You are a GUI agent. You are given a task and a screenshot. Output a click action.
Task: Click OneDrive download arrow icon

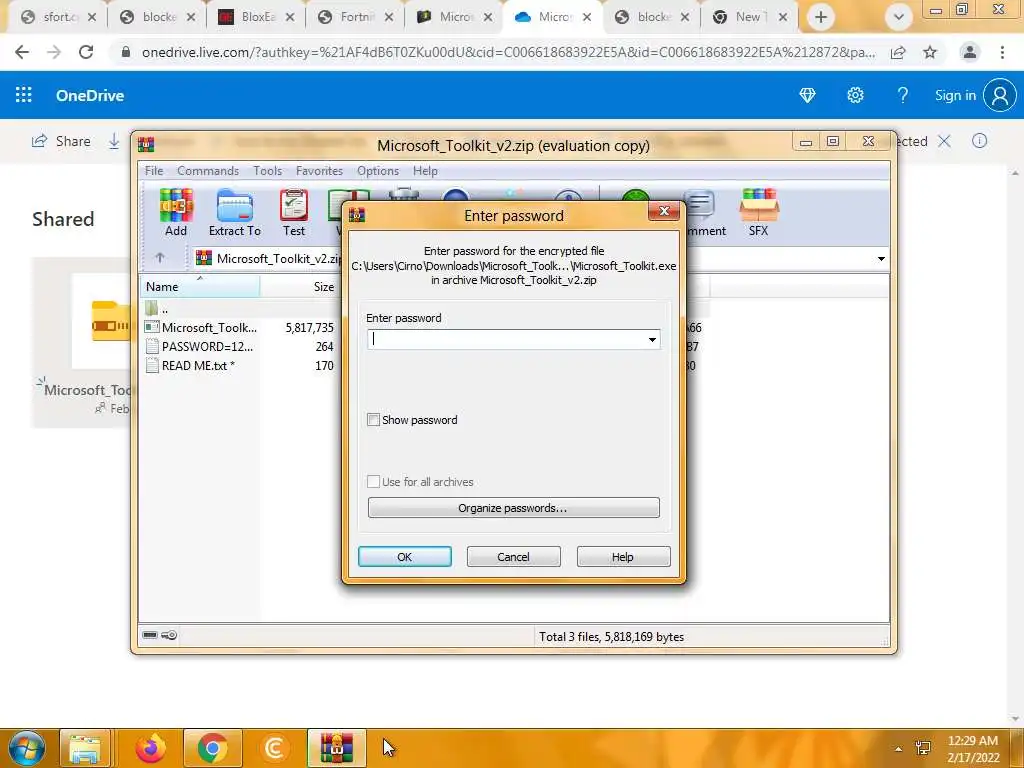click(x=114, y=141)
